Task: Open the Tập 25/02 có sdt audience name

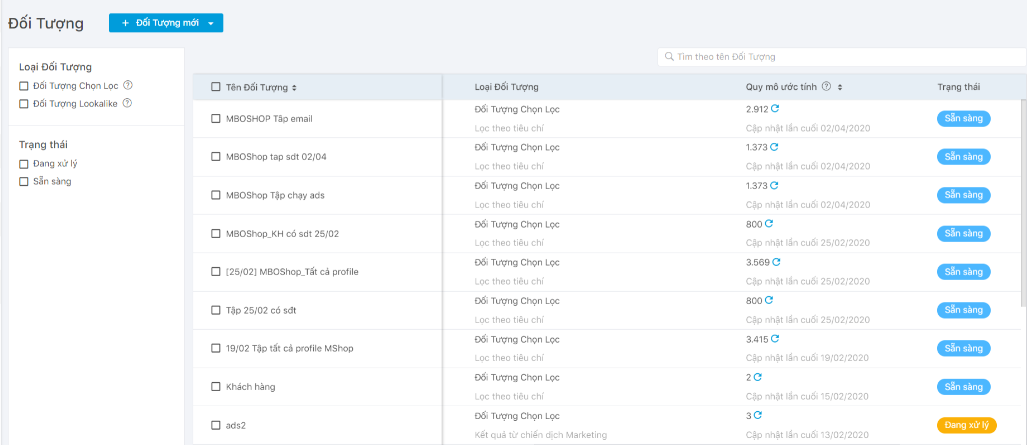Action: [x=261, y=310]
